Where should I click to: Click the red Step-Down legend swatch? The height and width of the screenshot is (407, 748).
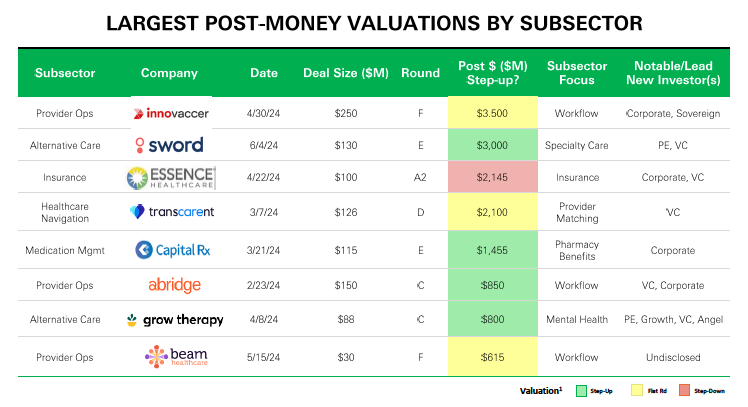point(685,390)
